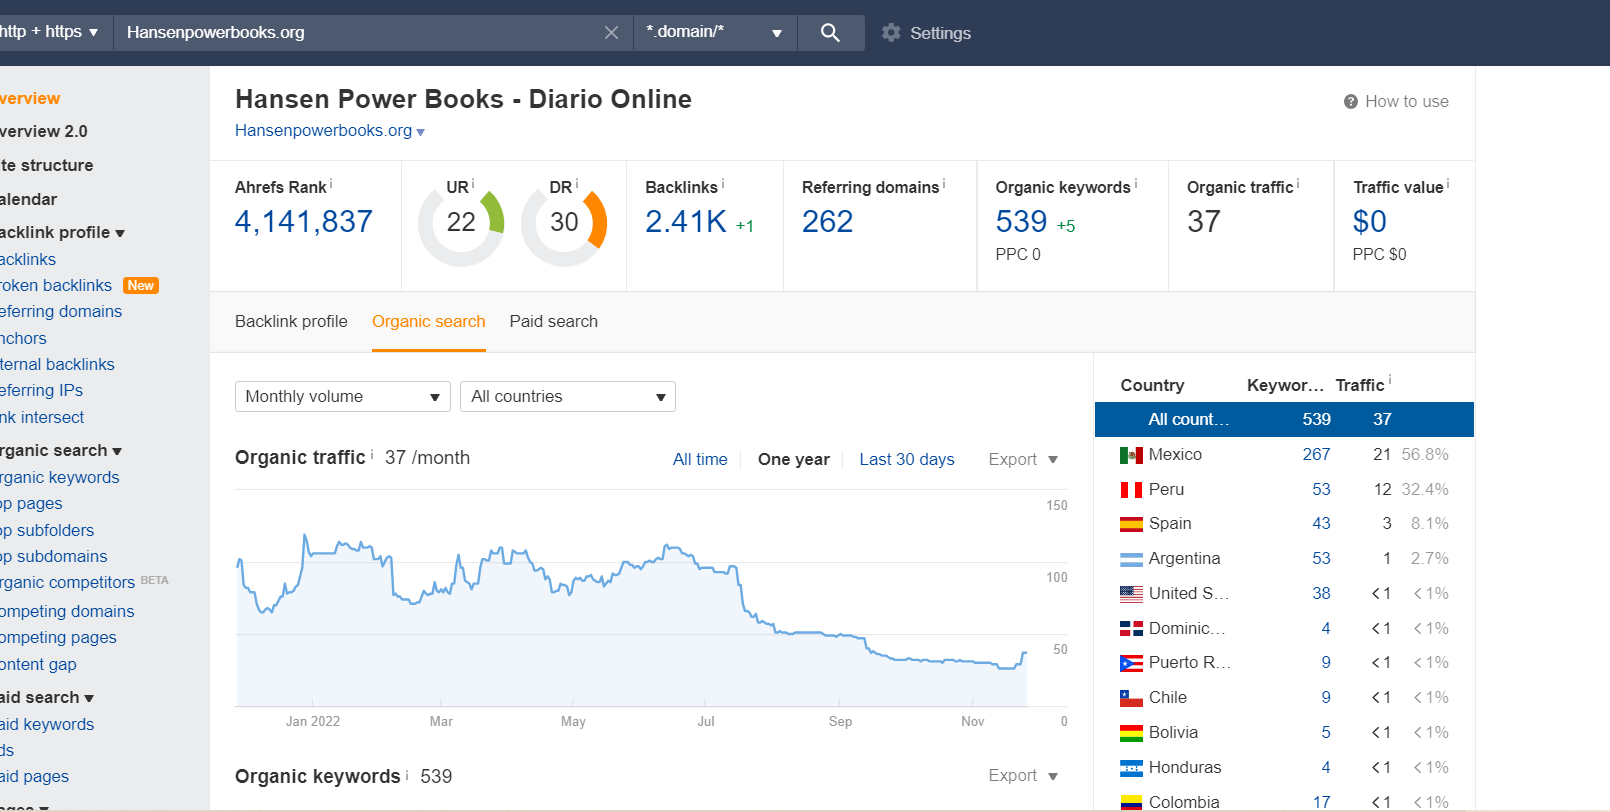The image size is (1610, 812).
Task: Click Mexico keyword count 267
Action: tap(1316, 454)
